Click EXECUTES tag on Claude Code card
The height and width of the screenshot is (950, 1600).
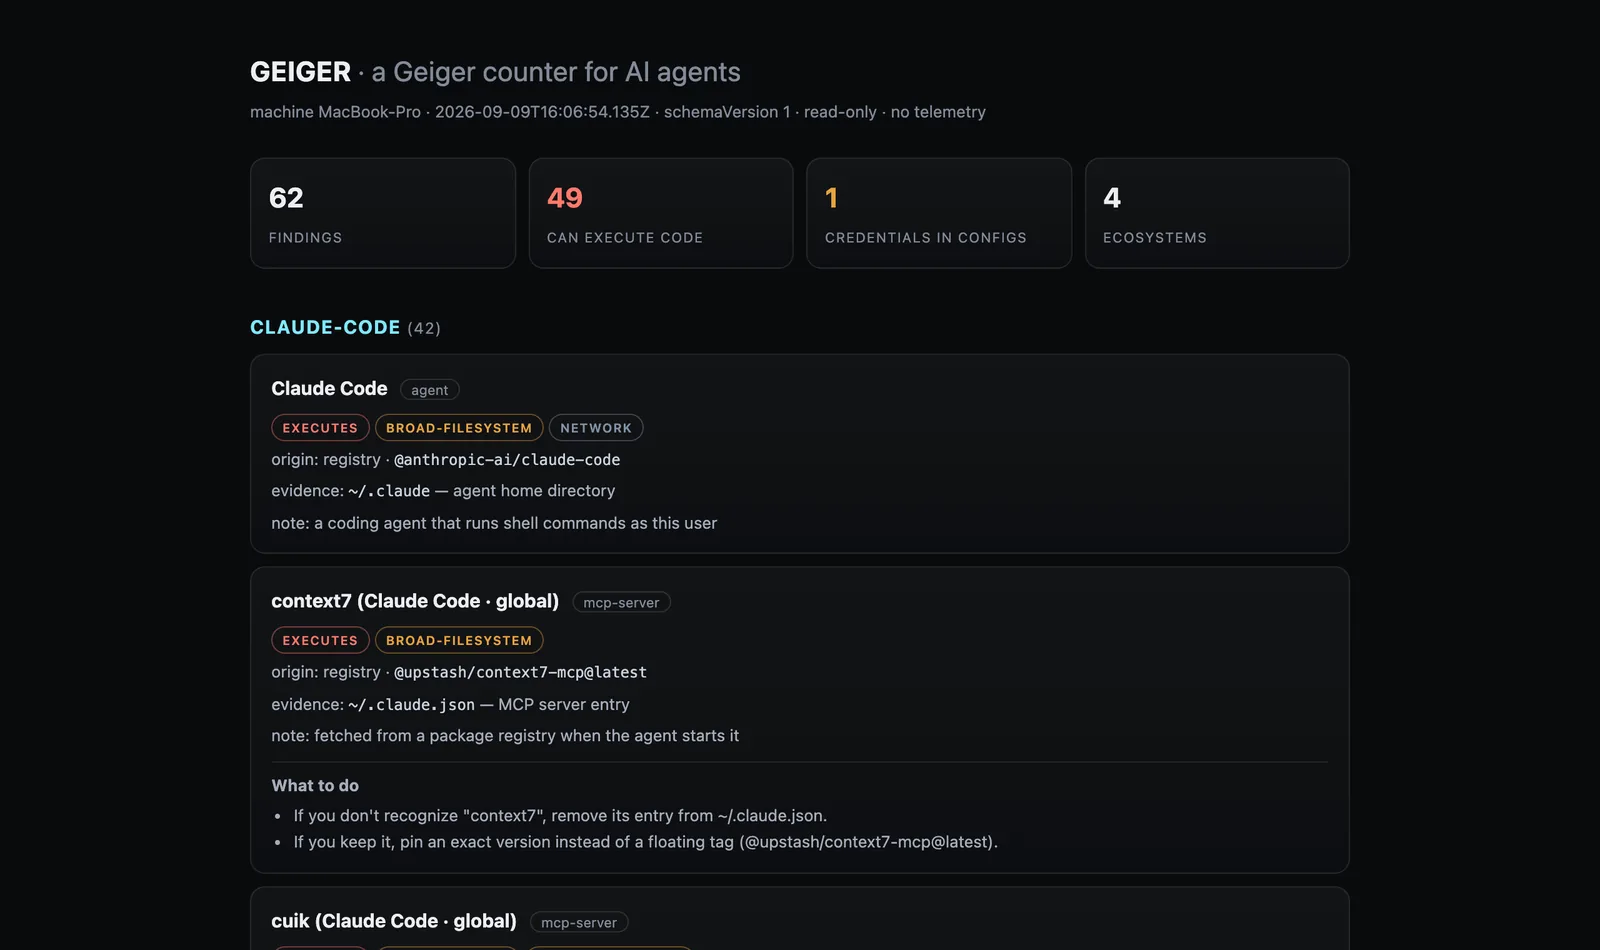point(320,428)
